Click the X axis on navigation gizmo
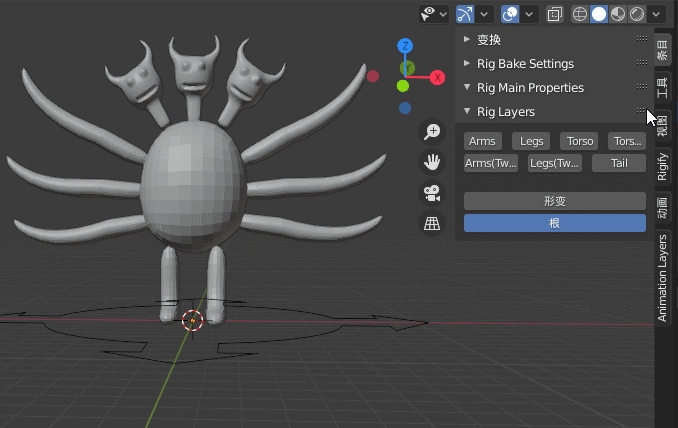Viewport: 678px width, 428px height. click(438, 77)
